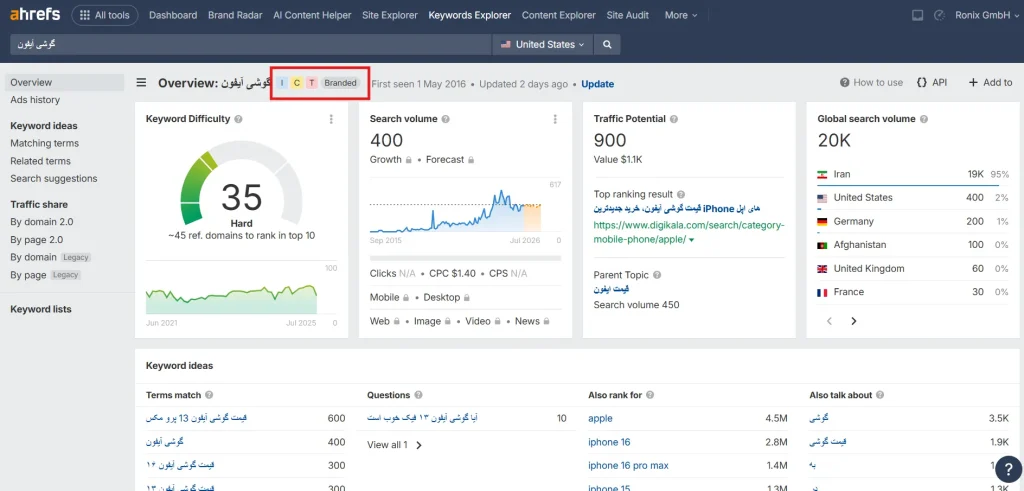Go to Dashboard

pos(173,15)
